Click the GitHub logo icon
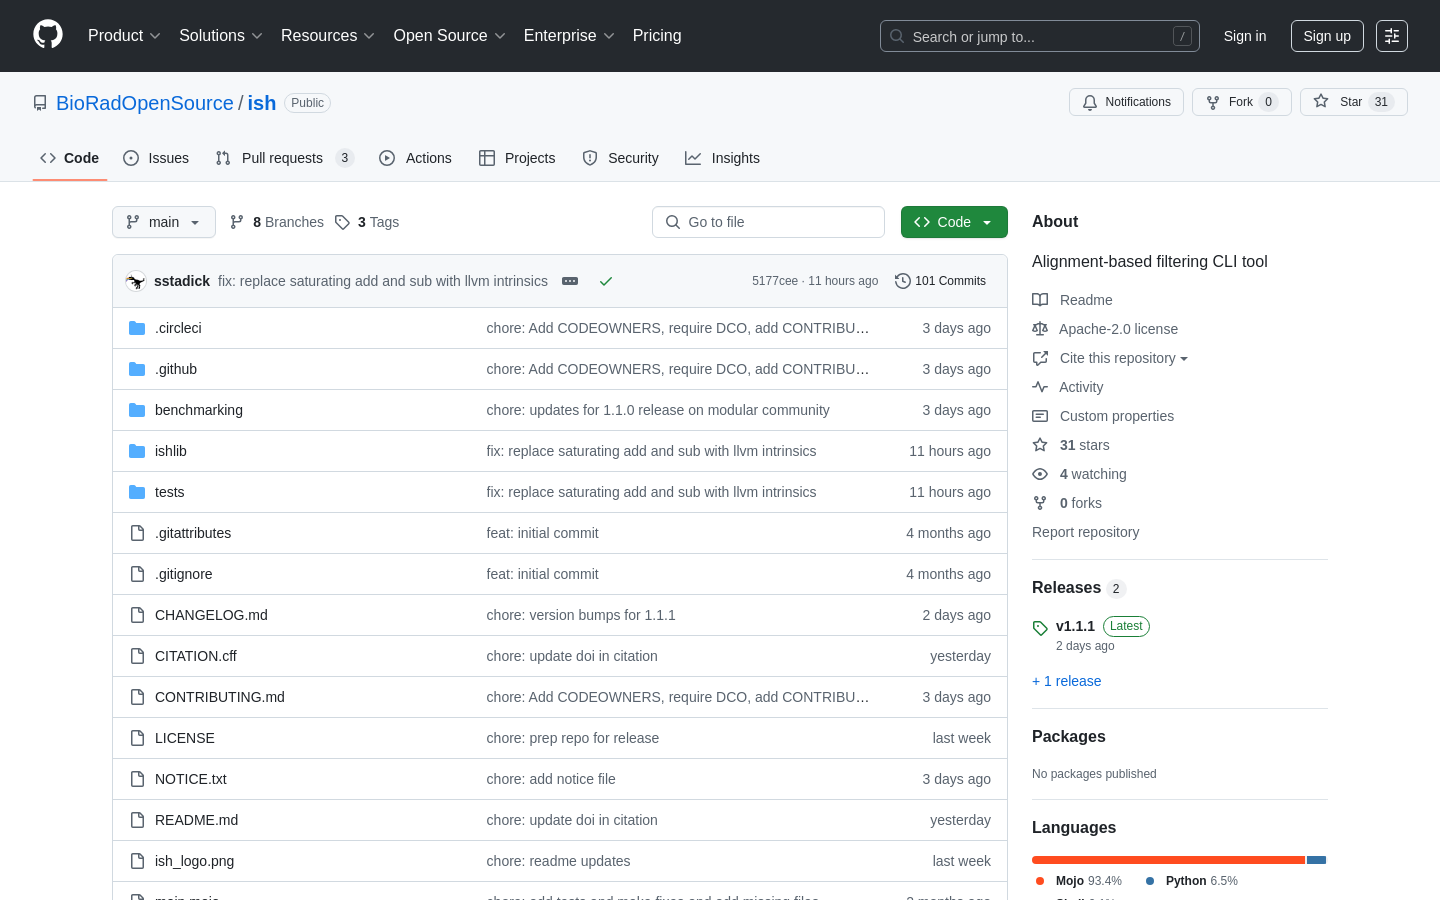 [x=48, y=35]
